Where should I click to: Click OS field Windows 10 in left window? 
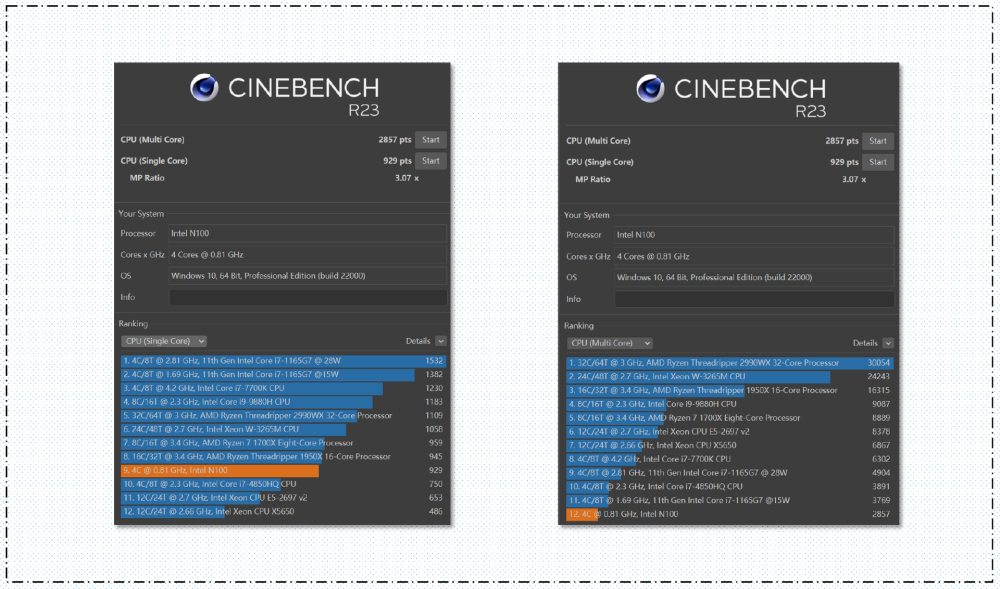point(307,276)
